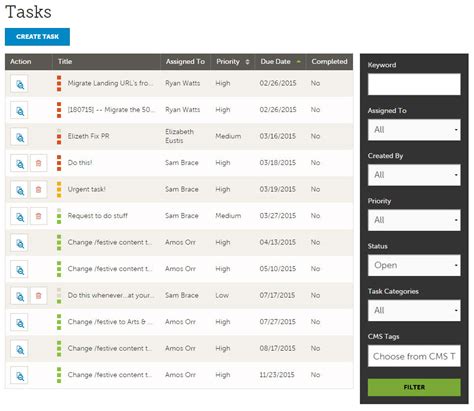Open view icon for 'Elizeth Fix PR' task
The width and height of the screenshot is (474, 411).
[x=19, y=137]
